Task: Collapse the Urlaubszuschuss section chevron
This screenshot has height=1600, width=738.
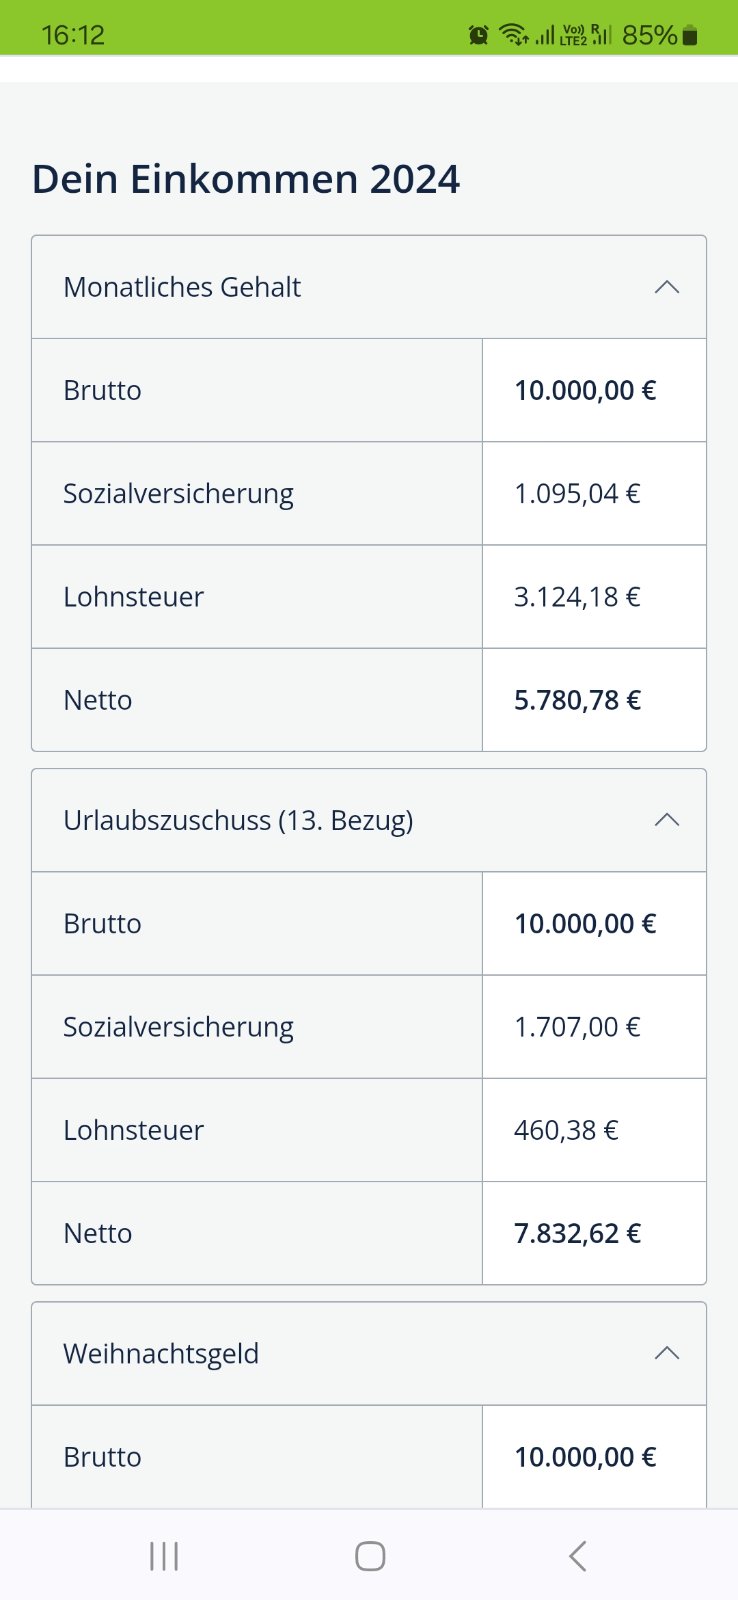Action: (666, 820)
